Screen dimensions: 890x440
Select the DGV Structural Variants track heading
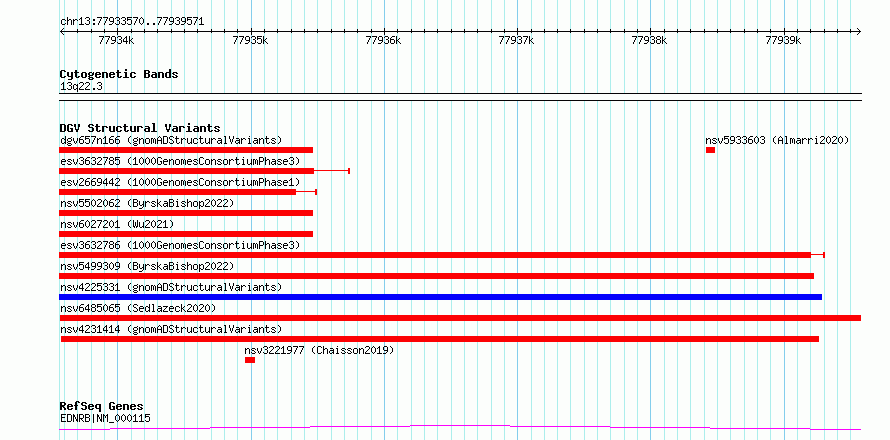click(x=140, y=128)
